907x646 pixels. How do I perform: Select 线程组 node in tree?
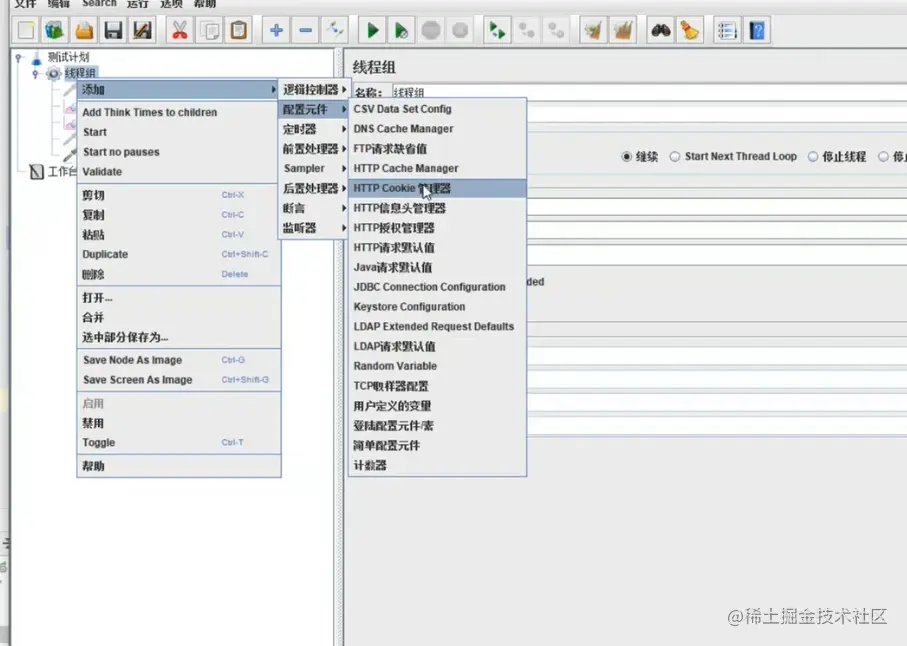pyautogui.click(x=80, y=73)
